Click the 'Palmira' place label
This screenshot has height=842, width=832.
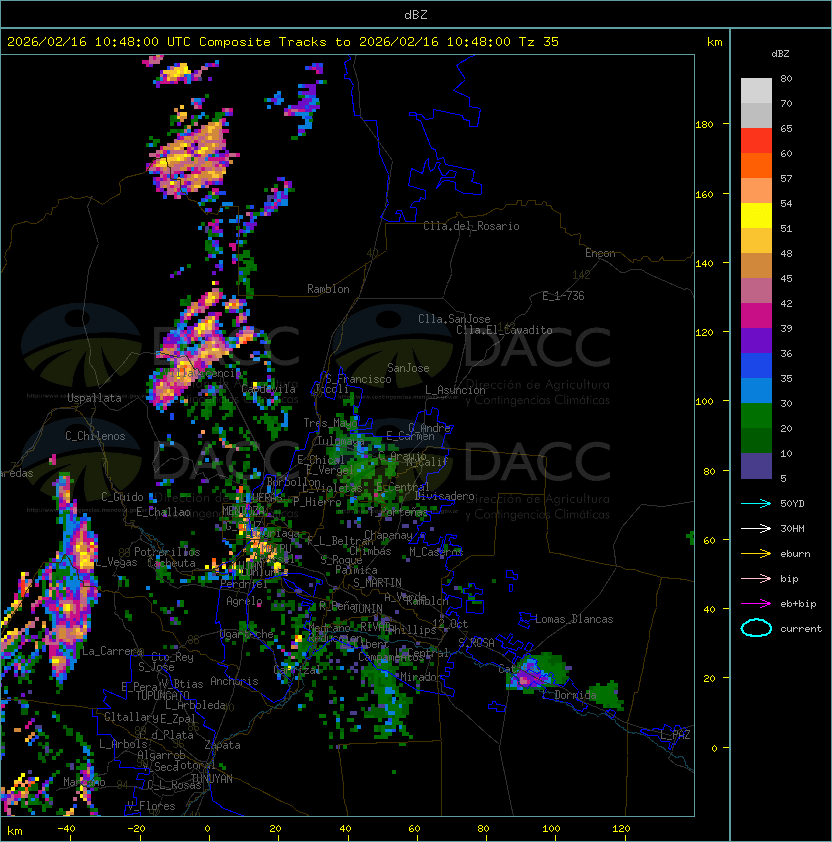356,570
